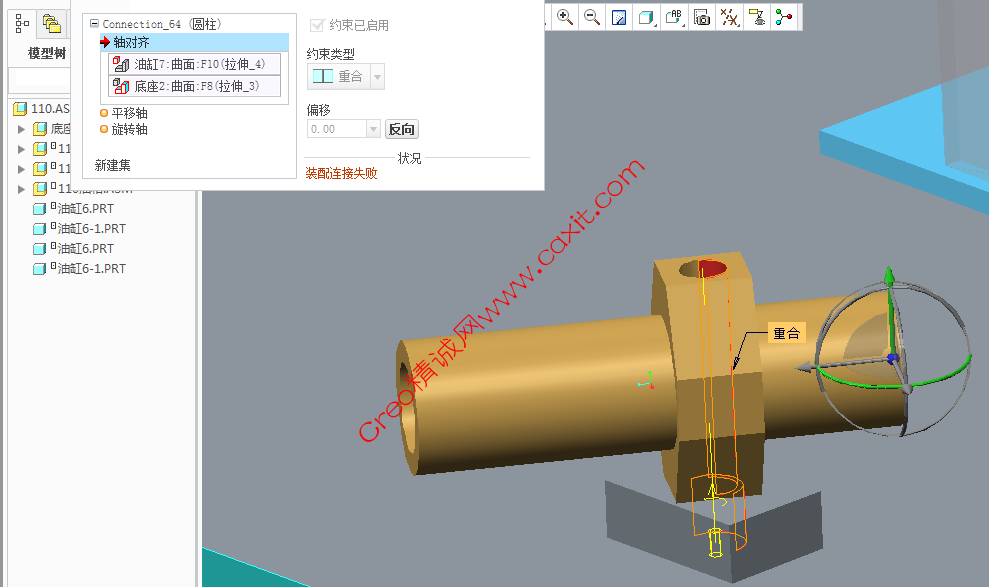
Task: Select reference 底座2:曲面:F8(拉伸_3)
Action: 194,86
